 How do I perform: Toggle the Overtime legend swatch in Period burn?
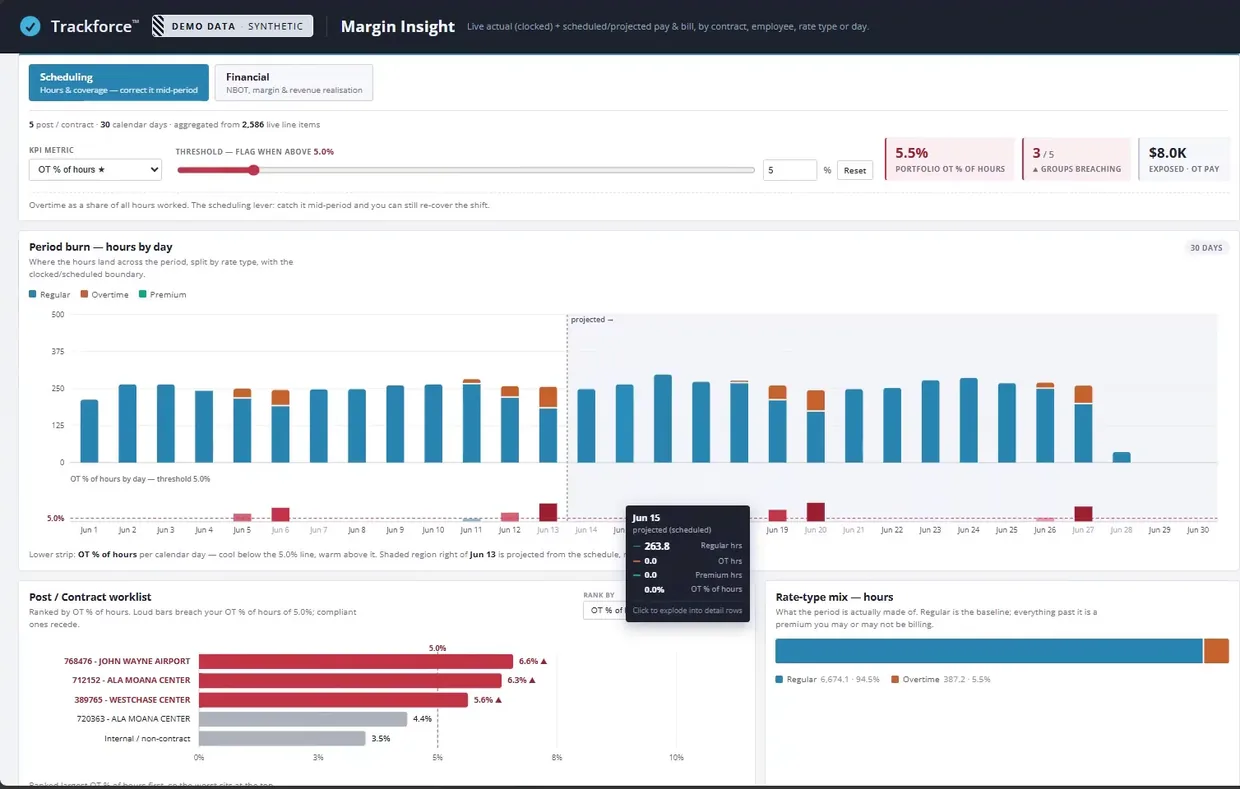coord(85,295)
